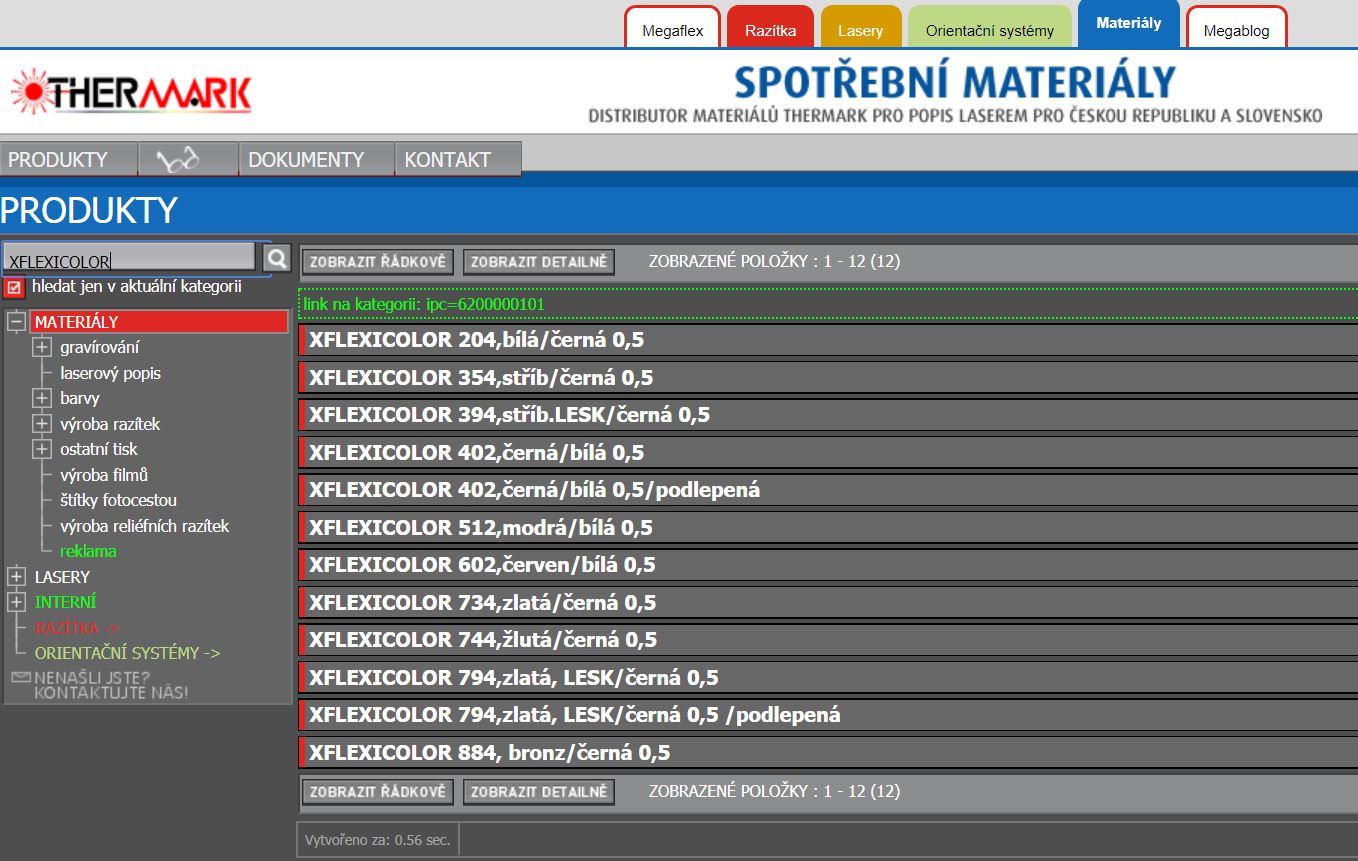Collapse the MATERIÁLY tree node
This screenshot has height=861, width=1358.
coord(16,322)
